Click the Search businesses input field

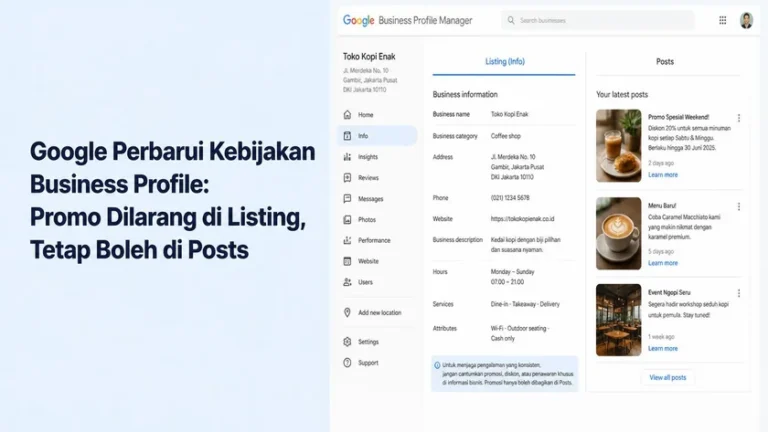[x=598, y=20]
